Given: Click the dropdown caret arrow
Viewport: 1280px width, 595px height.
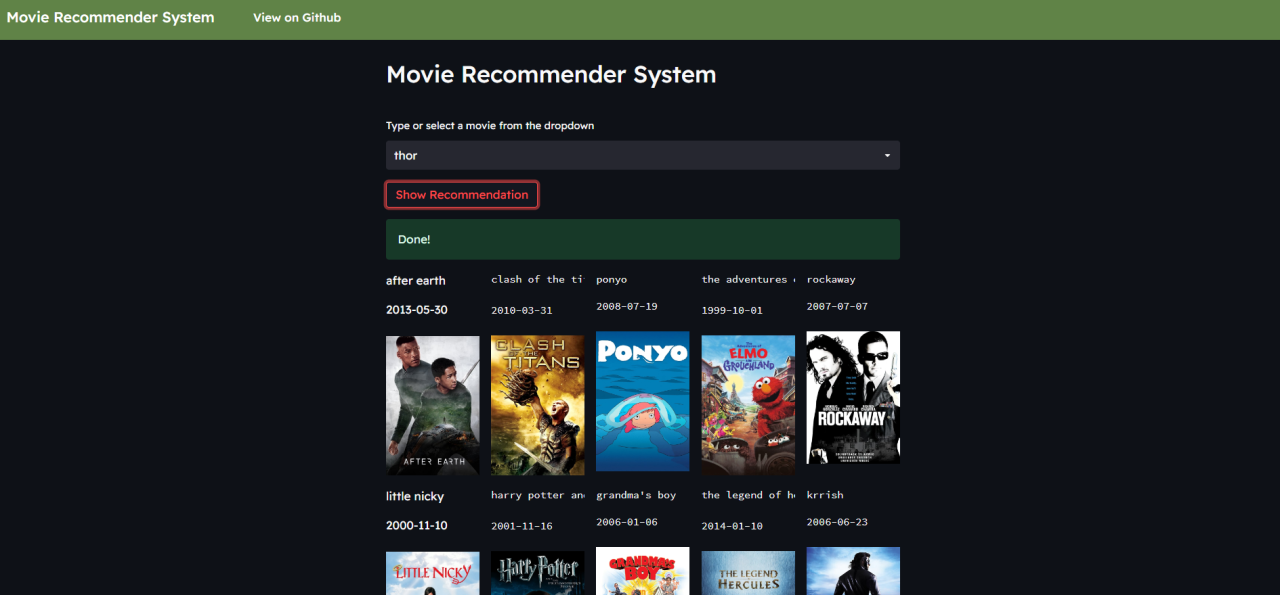Looking at the screenshot, I should [x=886, y=155].
